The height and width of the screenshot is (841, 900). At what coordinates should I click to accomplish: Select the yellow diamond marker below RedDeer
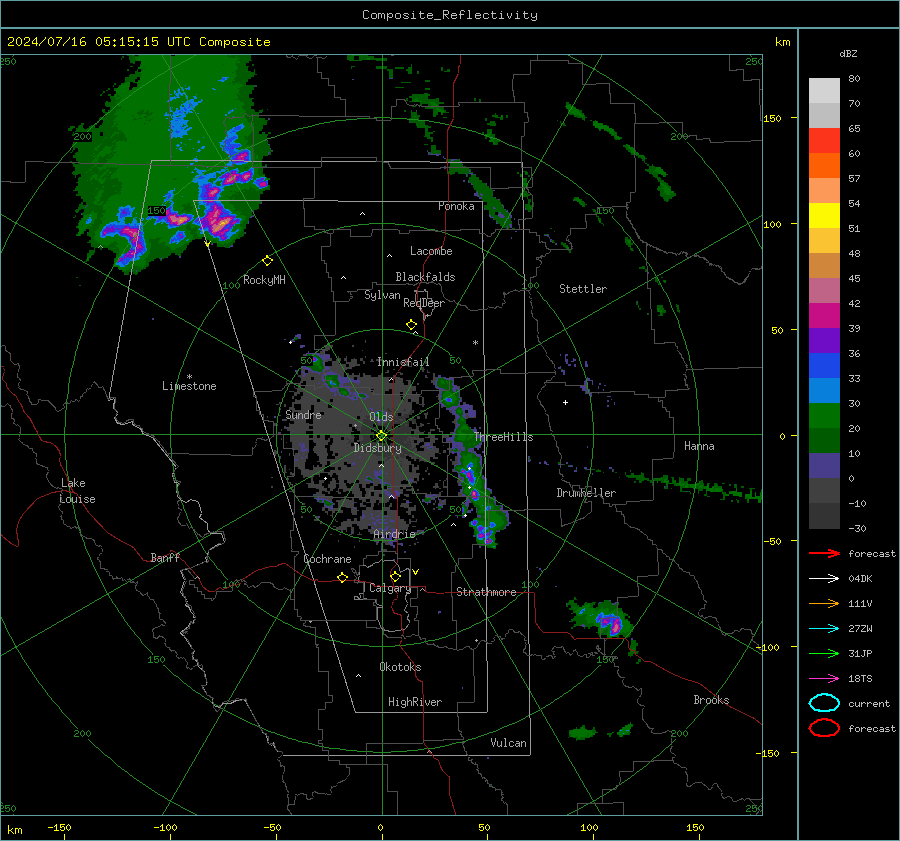click(x=412, y=325)
